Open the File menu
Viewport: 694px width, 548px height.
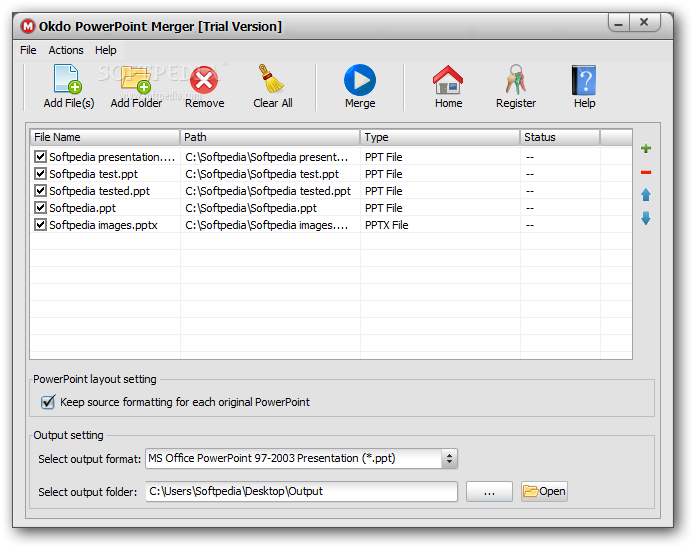click(x=28, y=50)
